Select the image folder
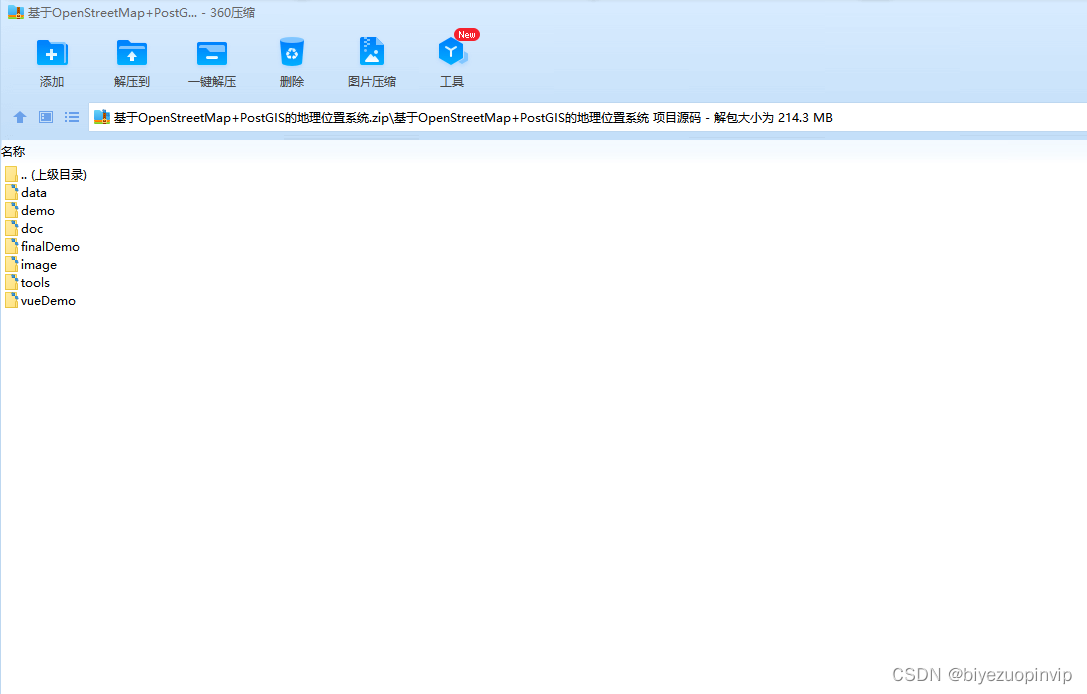Image resolution: width=1087 pixels, height=694 pixels. (31, 265)
